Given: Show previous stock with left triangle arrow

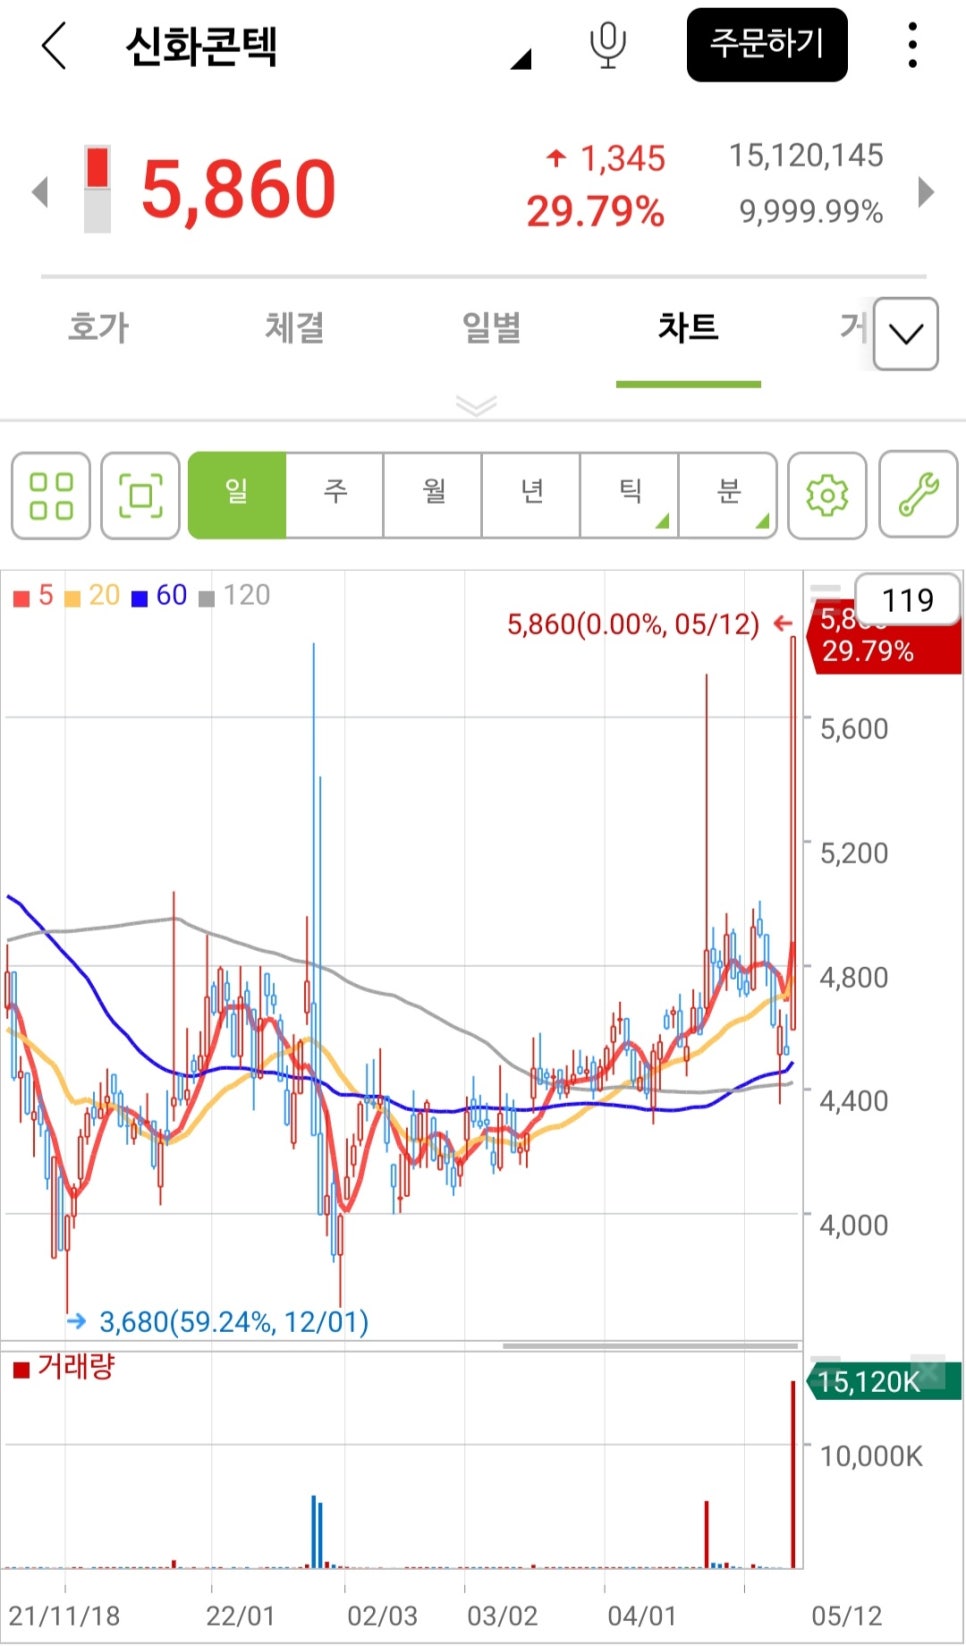Looking at the screenshot, I should pyautogui.click(x=40, y=191).
